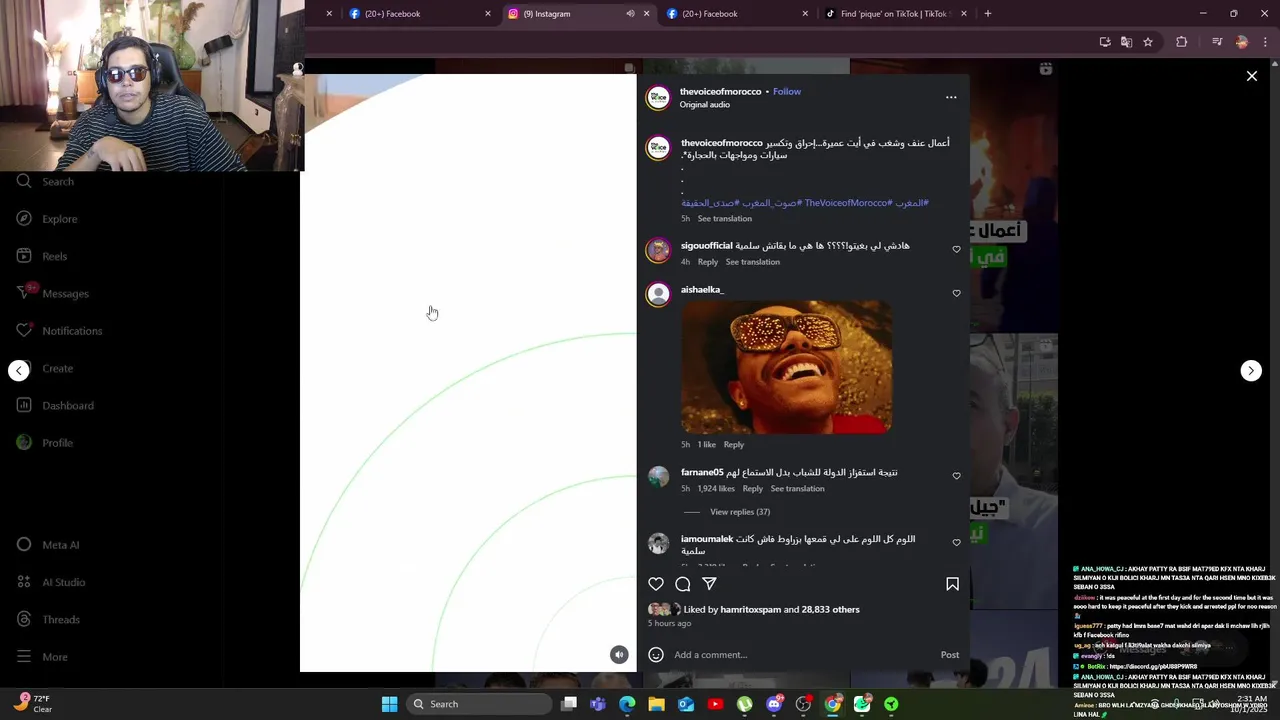Open thevoiceofmorocco profile from header
This screenshot has width=1280, height=720.
720,91
